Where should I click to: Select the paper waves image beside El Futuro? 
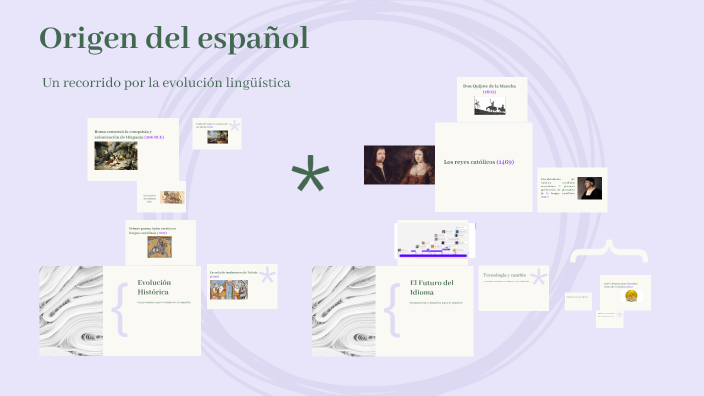click(343, 311)
